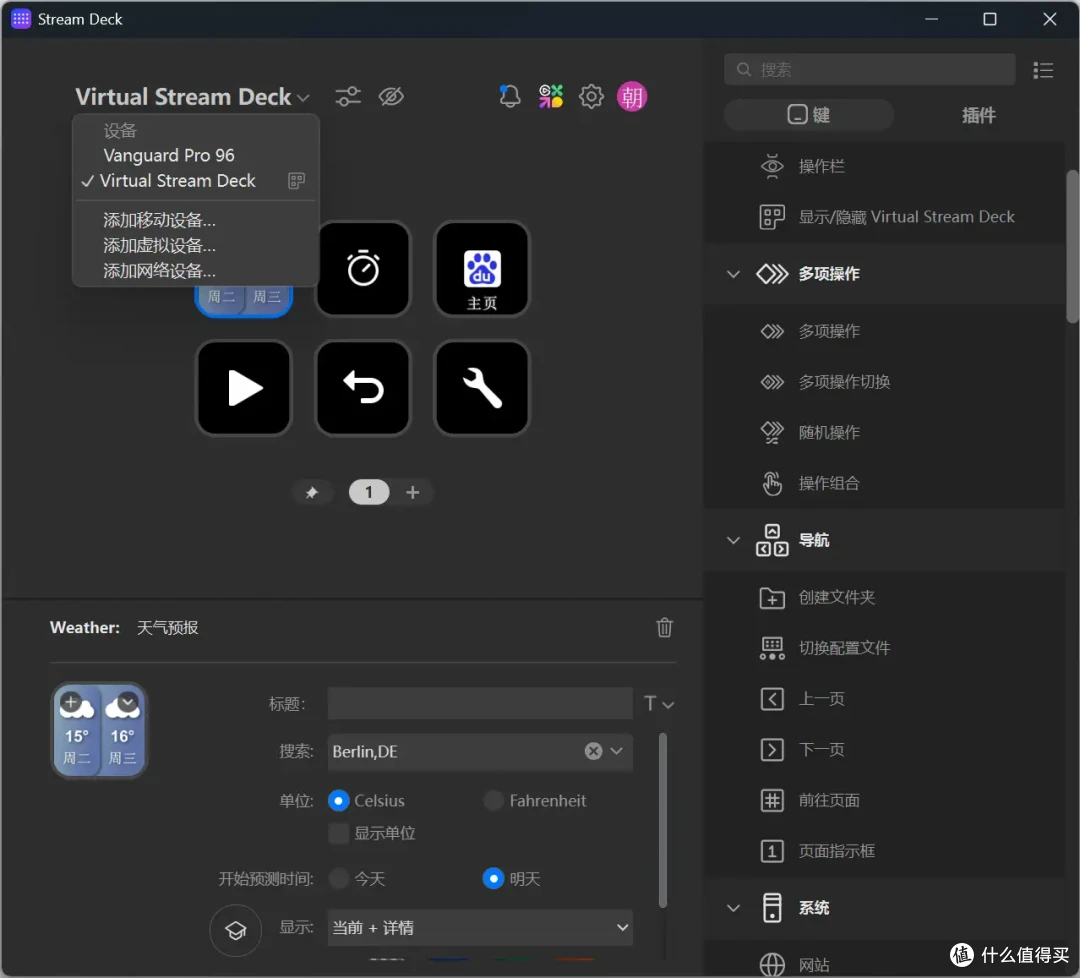The width and height of the screenshot is (1080, 978).
Task: Switch to the 插件 tab
Action: 979,114
